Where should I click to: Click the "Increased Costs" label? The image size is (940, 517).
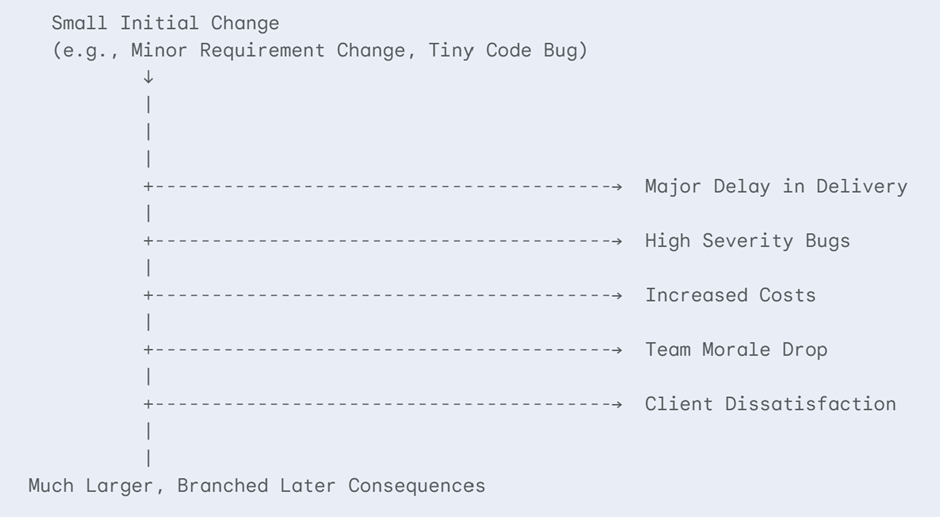730,295
